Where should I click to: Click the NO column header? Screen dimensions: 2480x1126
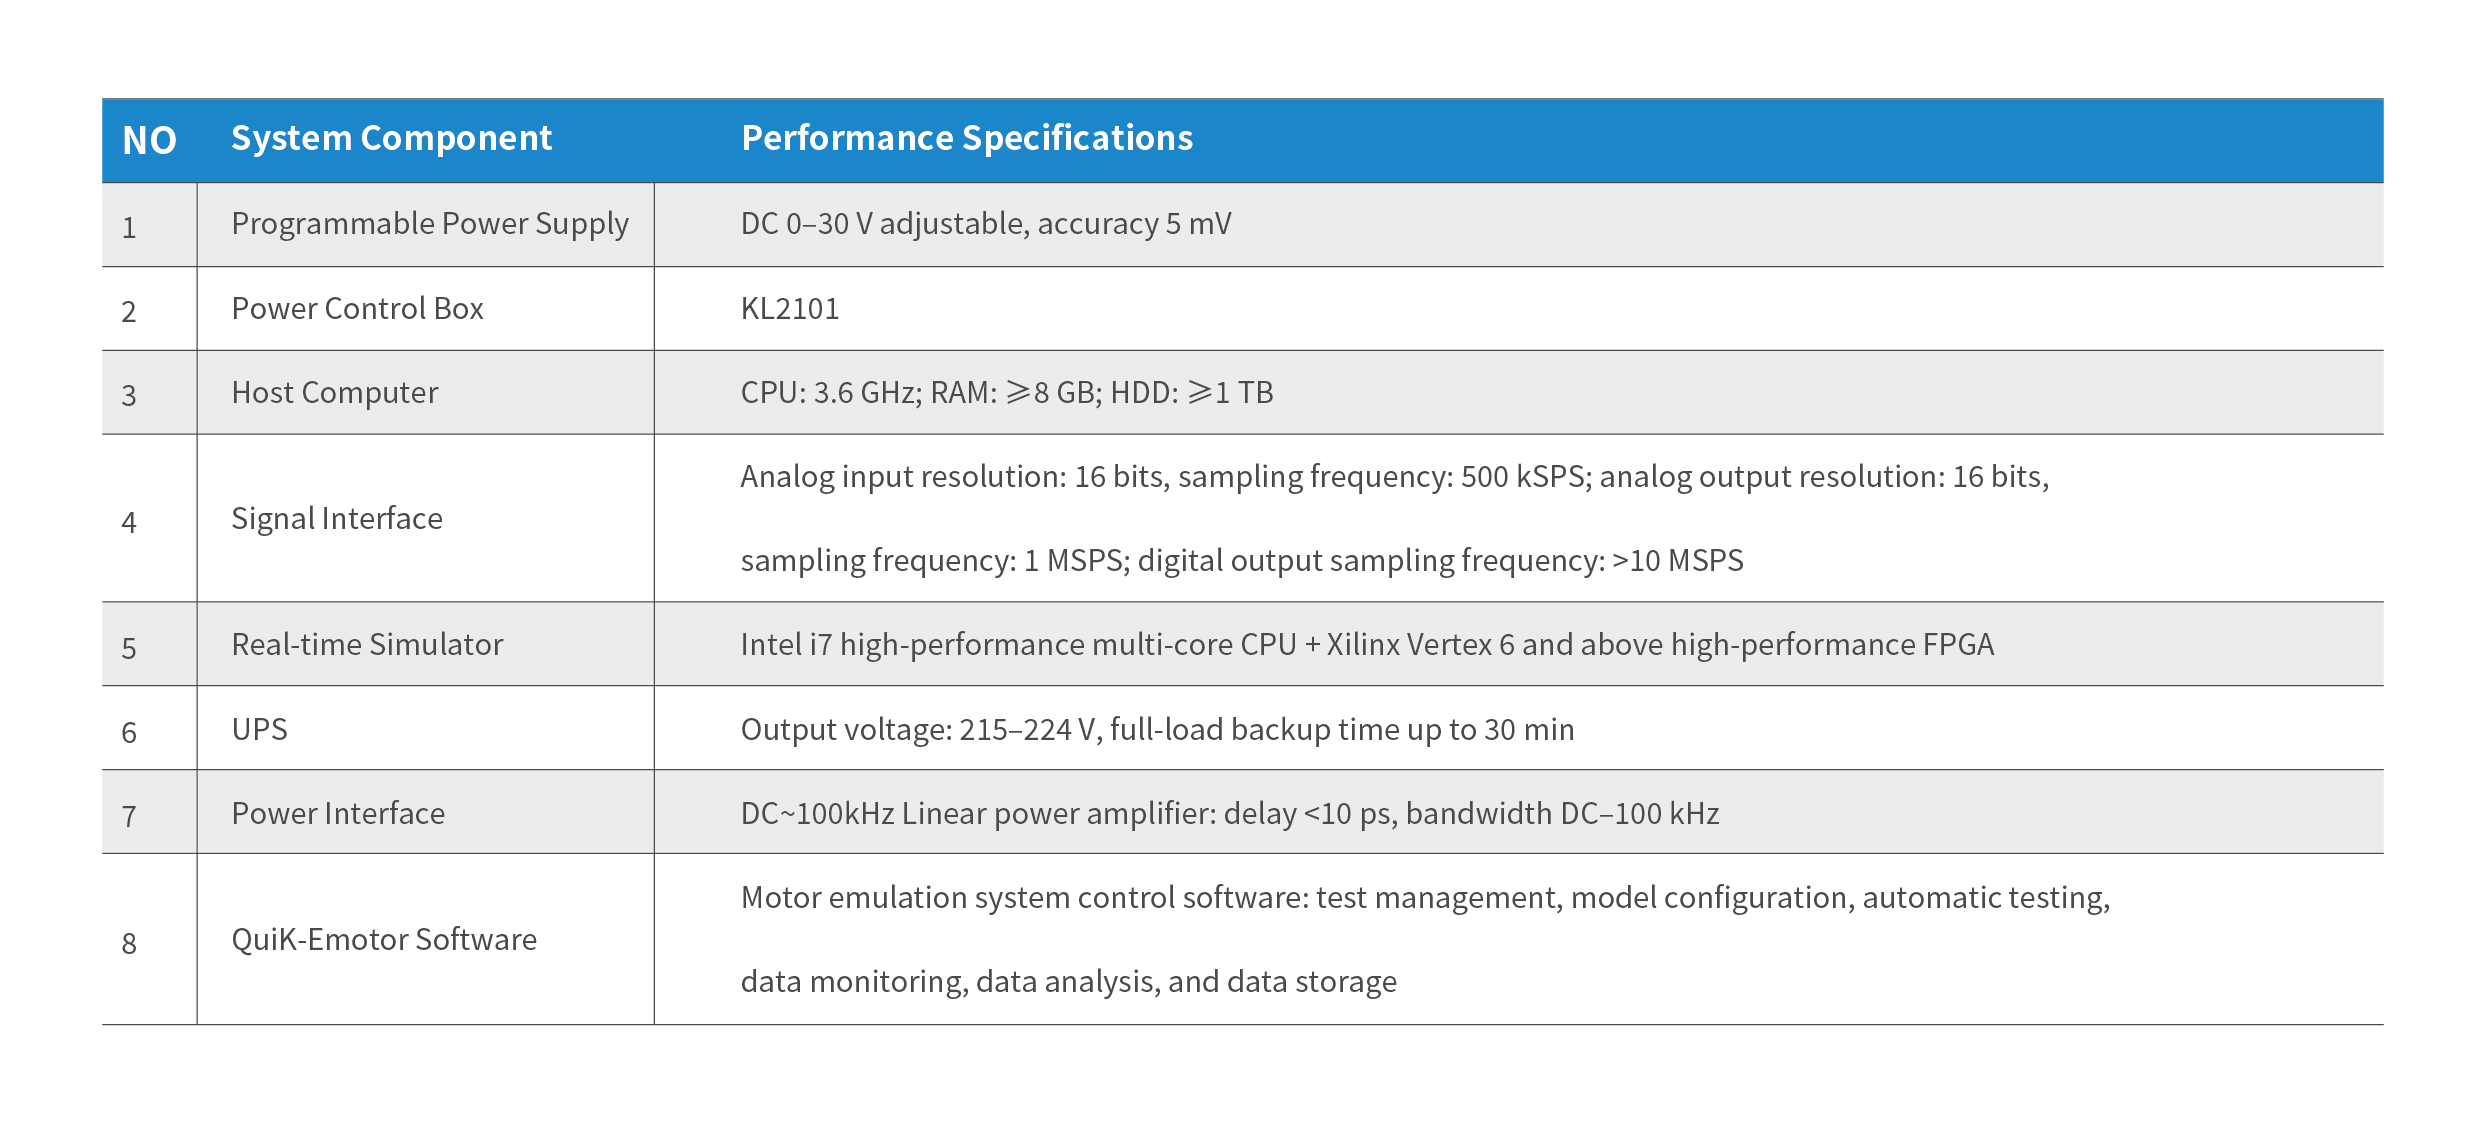pyautogui.click(x=149, y=140)
